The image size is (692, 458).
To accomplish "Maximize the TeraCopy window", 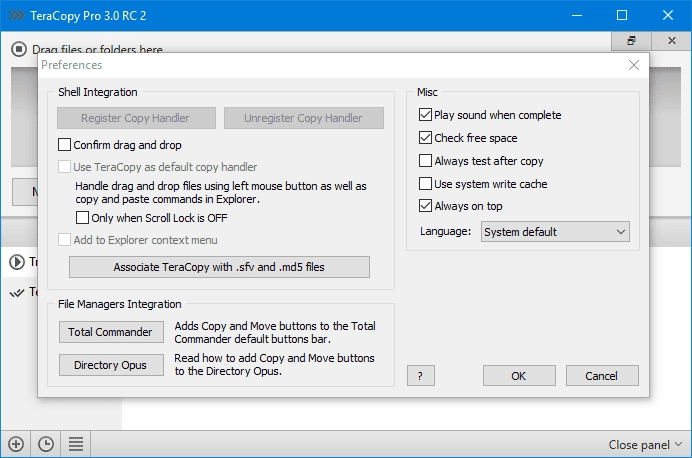I will click(622, 15).
